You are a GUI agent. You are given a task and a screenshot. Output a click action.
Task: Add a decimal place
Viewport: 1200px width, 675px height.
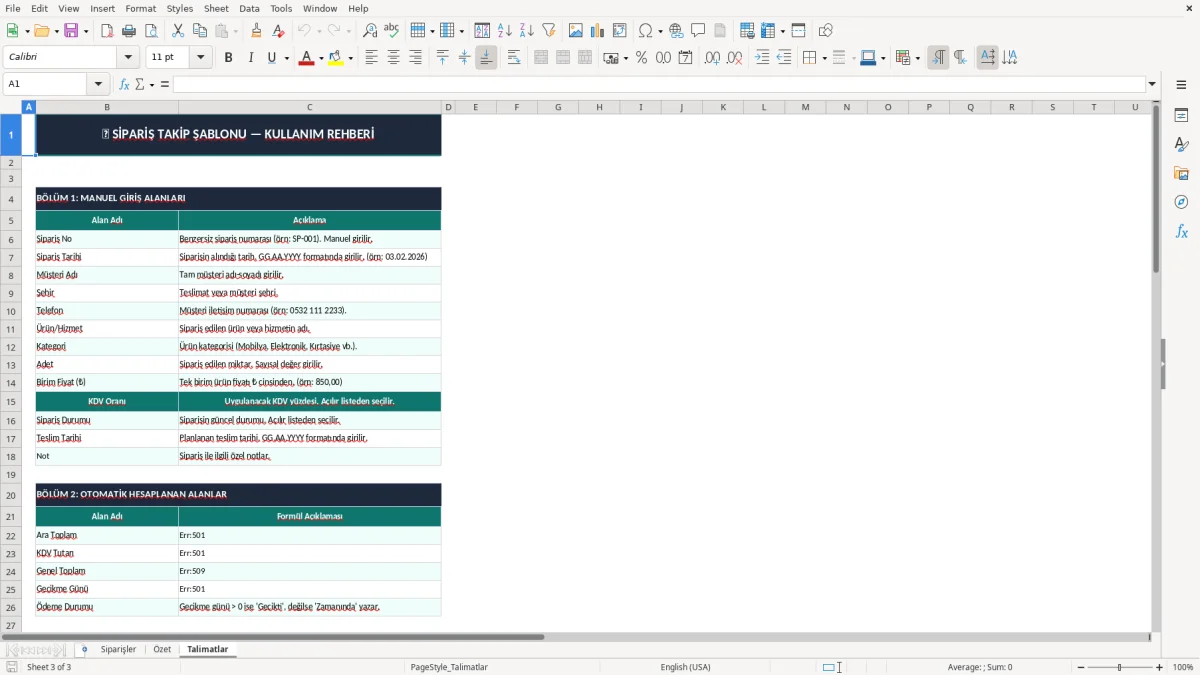pyautogui.click(x=712, y=58)
